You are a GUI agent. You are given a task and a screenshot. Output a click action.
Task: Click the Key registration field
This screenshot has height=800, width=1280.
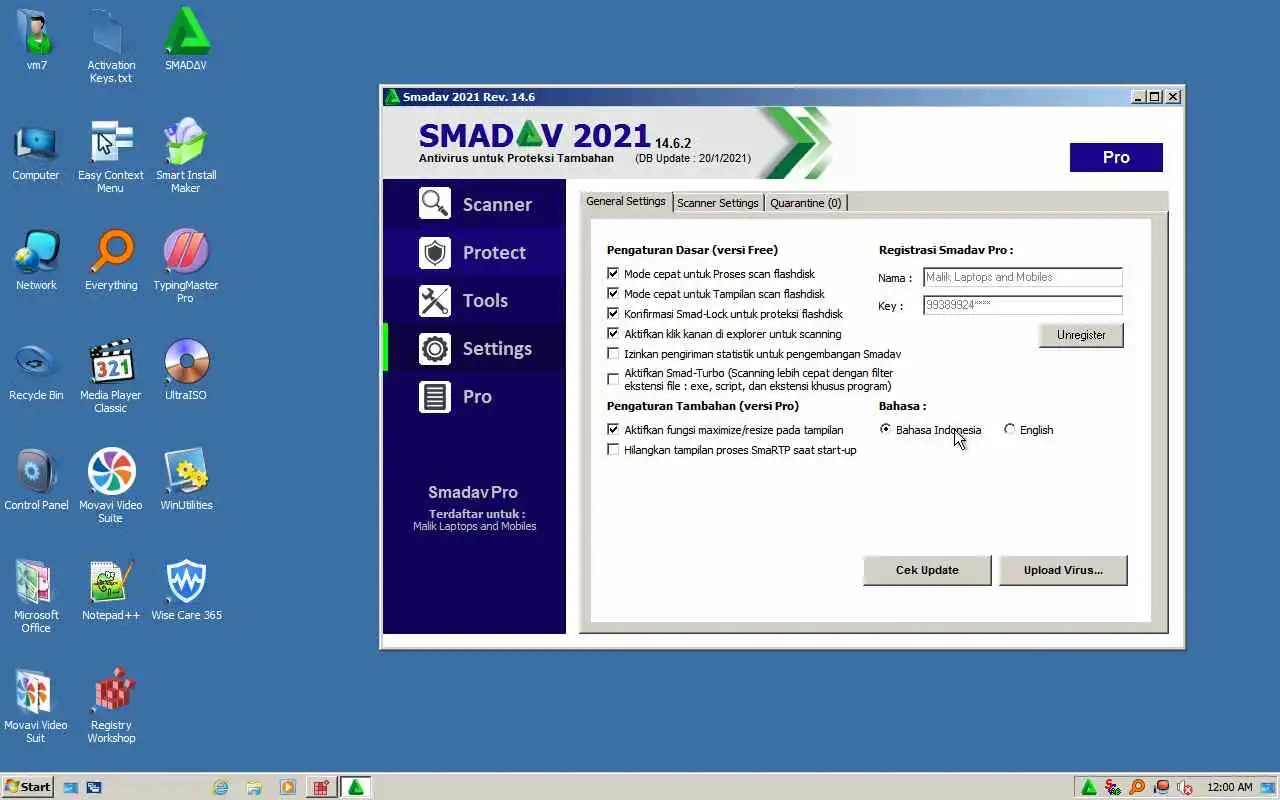coord(1022,305)
